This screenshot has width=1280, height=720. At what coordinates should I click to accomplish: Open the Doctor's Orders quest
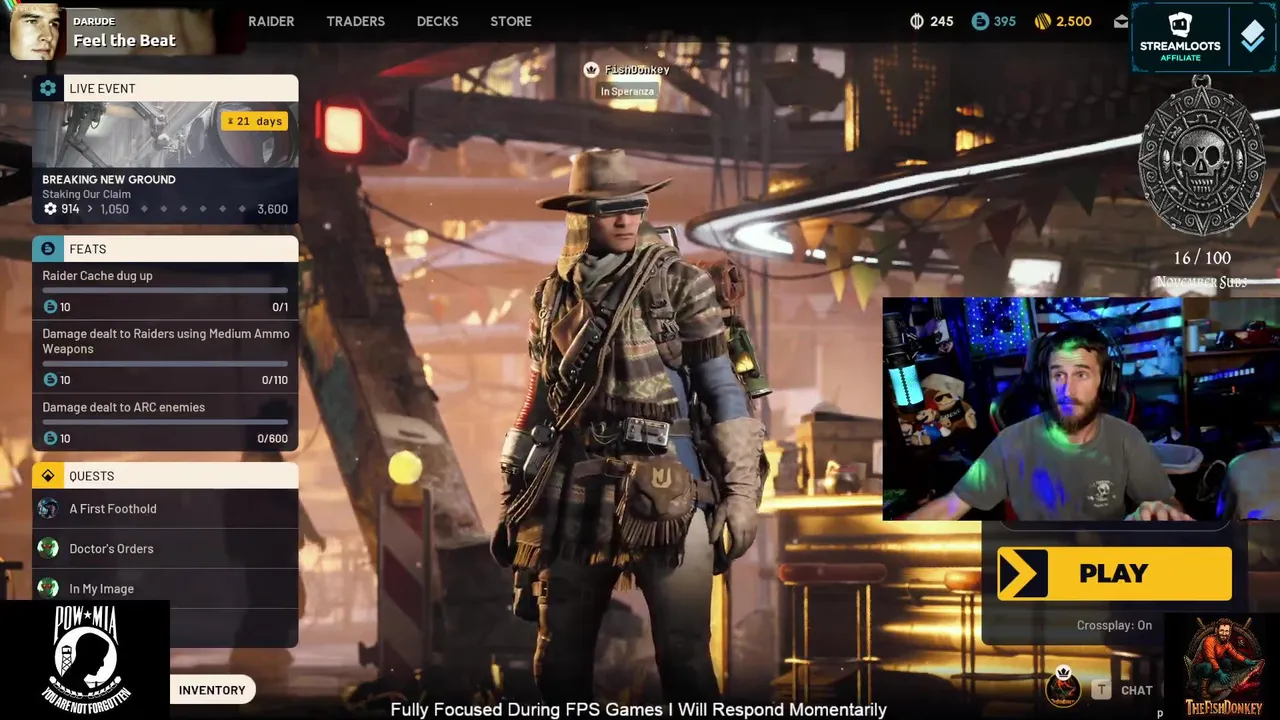click(x=165, y=549)
